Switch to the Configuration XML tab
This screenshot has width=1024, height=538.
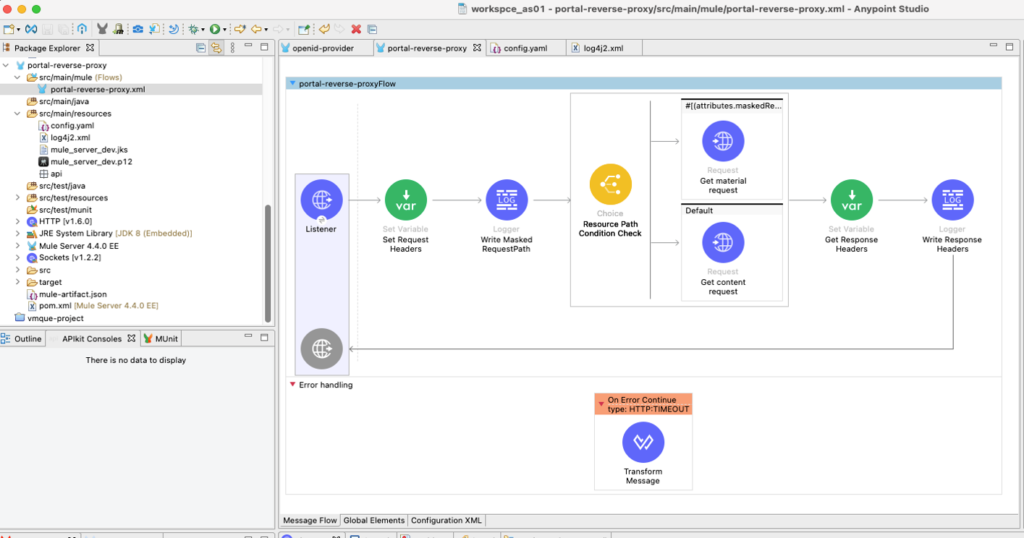[x=448, y=520]
